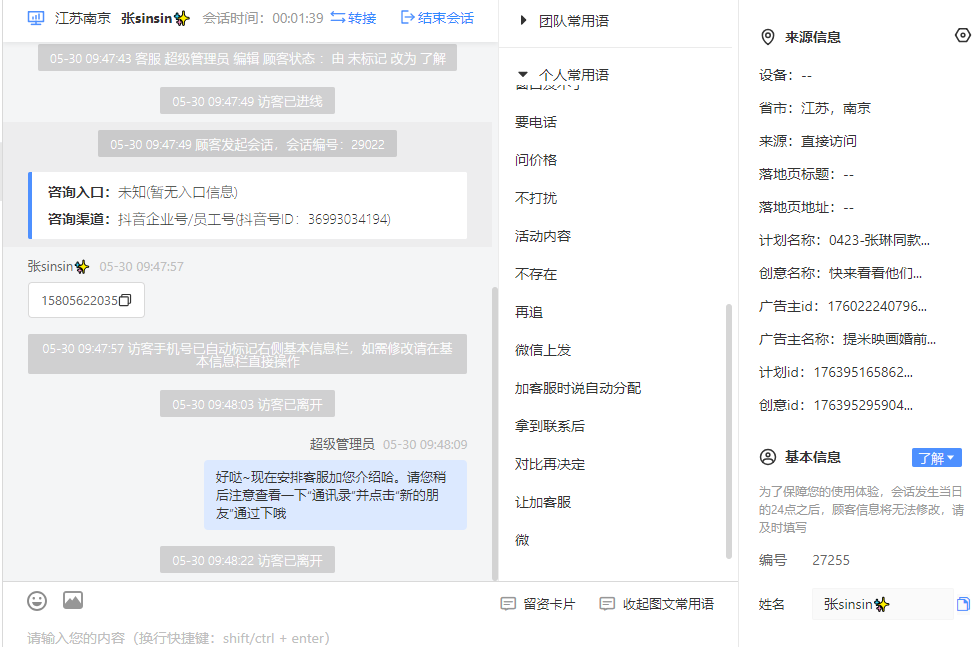Select quick phrase 微
979x647 pixels.
point(522,540)
